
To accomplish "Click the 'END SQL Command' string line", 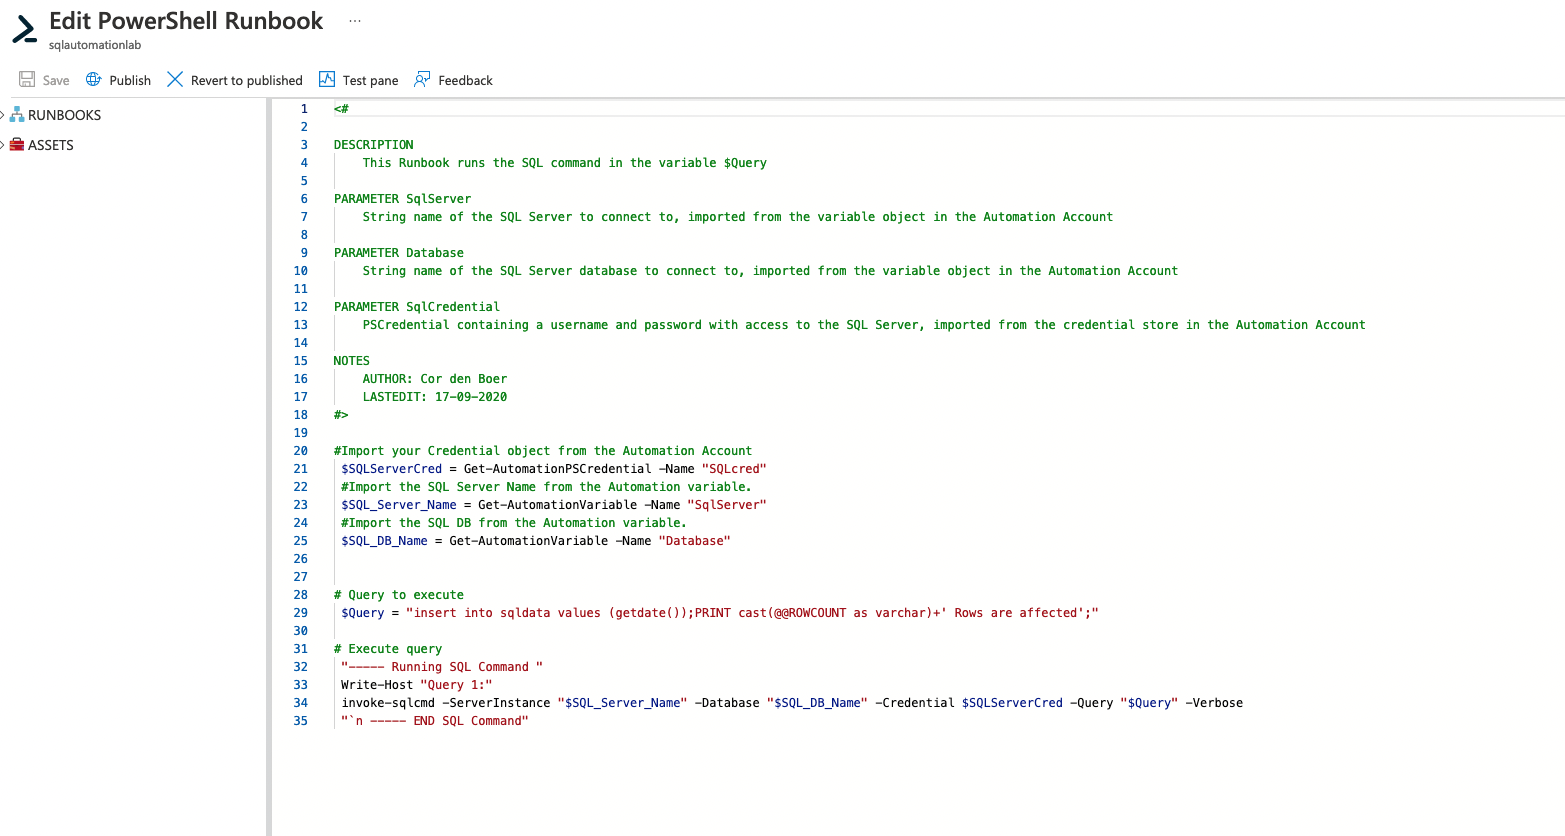I will point(434,721).
